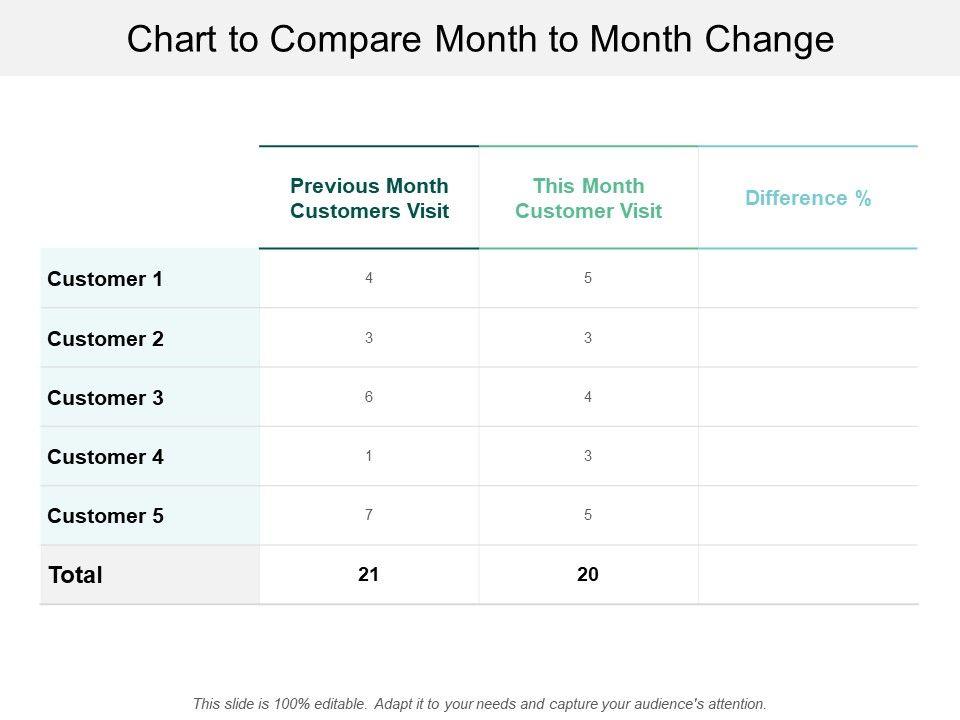
Task: Click empty Difference % cell in Total row
Action: tap(808, 575)
